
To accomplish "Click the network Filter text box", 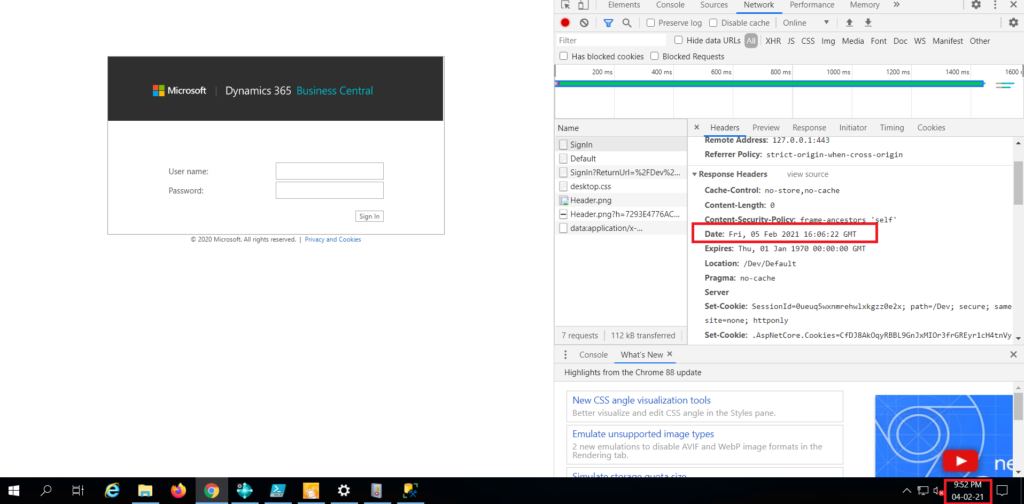I will [611, 40].
